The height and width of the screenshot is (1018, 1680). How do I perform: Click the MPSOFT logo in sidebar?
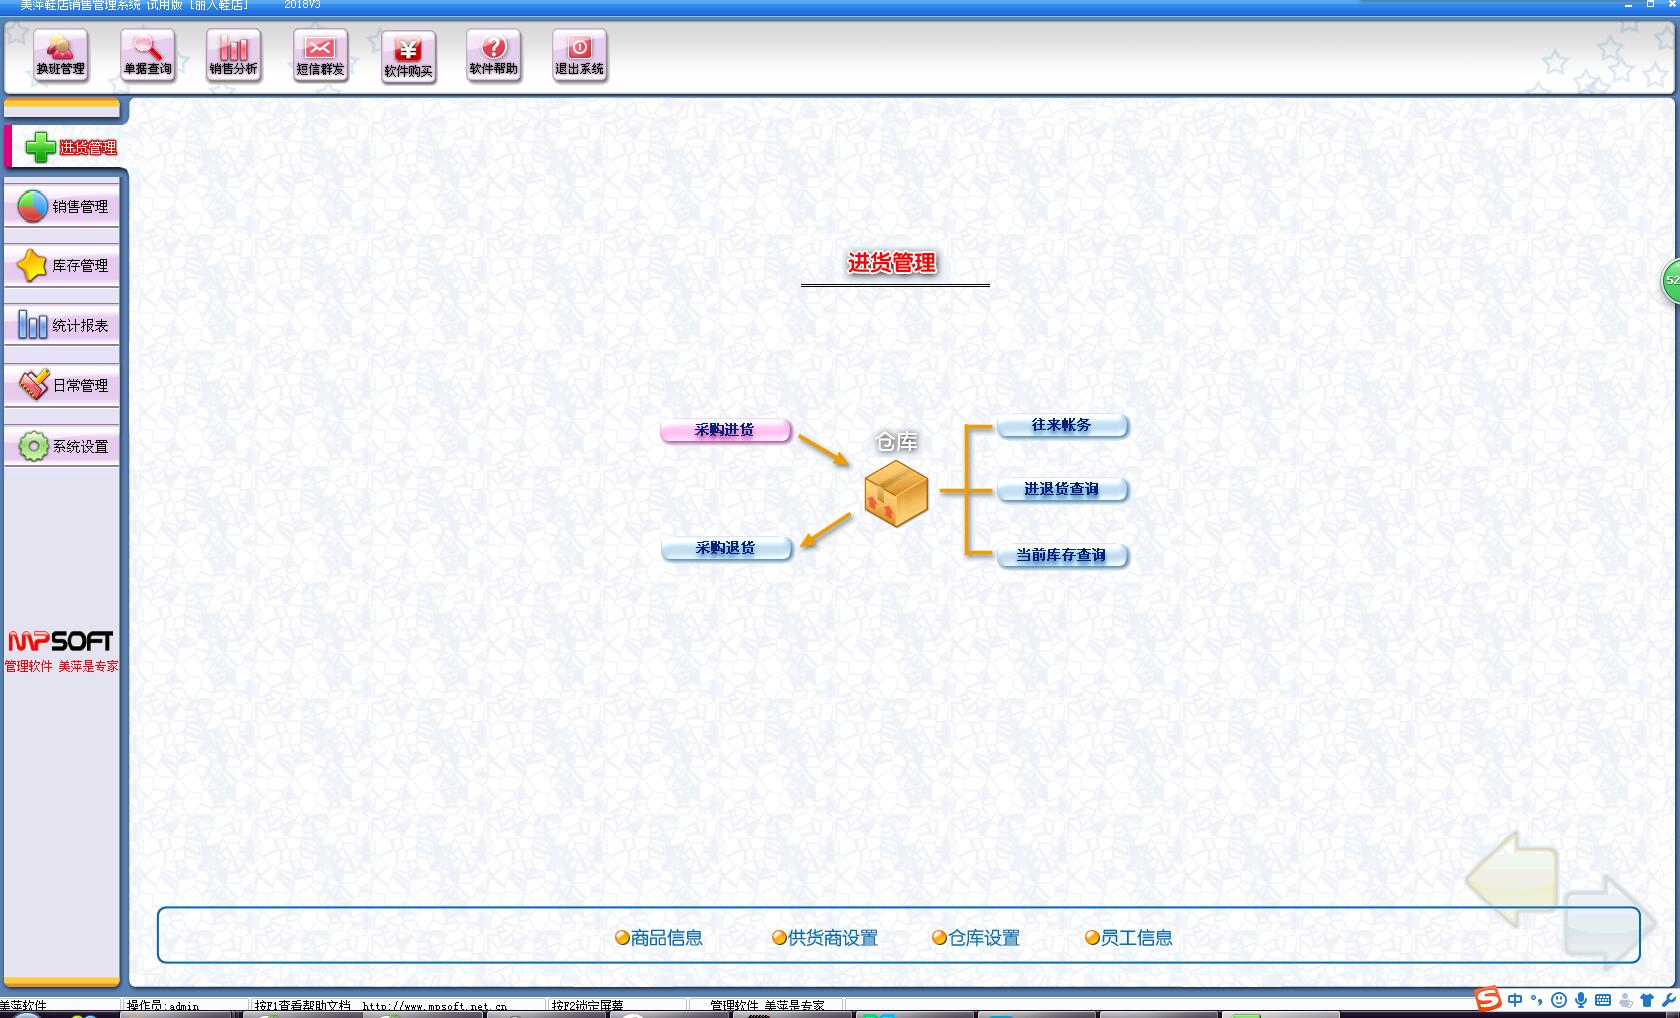(x=61, y=641)
